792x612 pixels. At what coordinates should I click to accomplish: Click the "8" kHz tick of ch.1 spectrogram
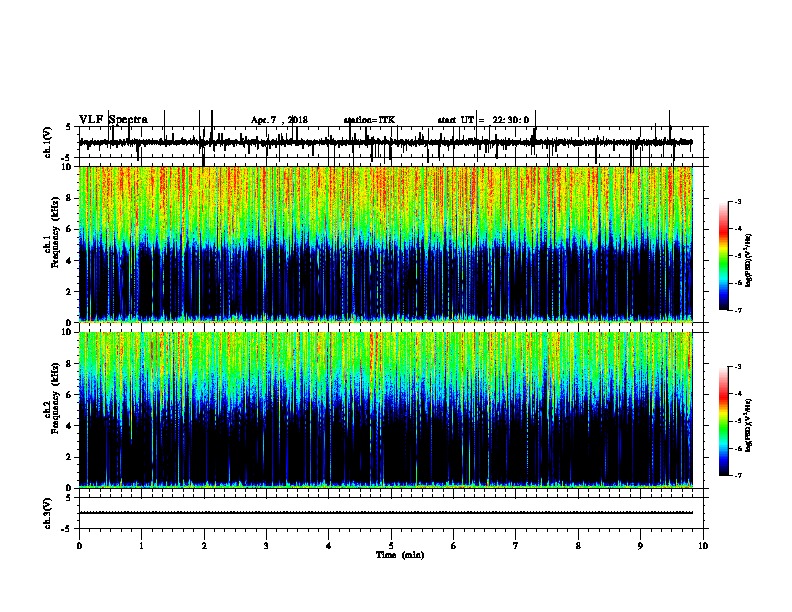pyautogui.click(x=70, y=198)
